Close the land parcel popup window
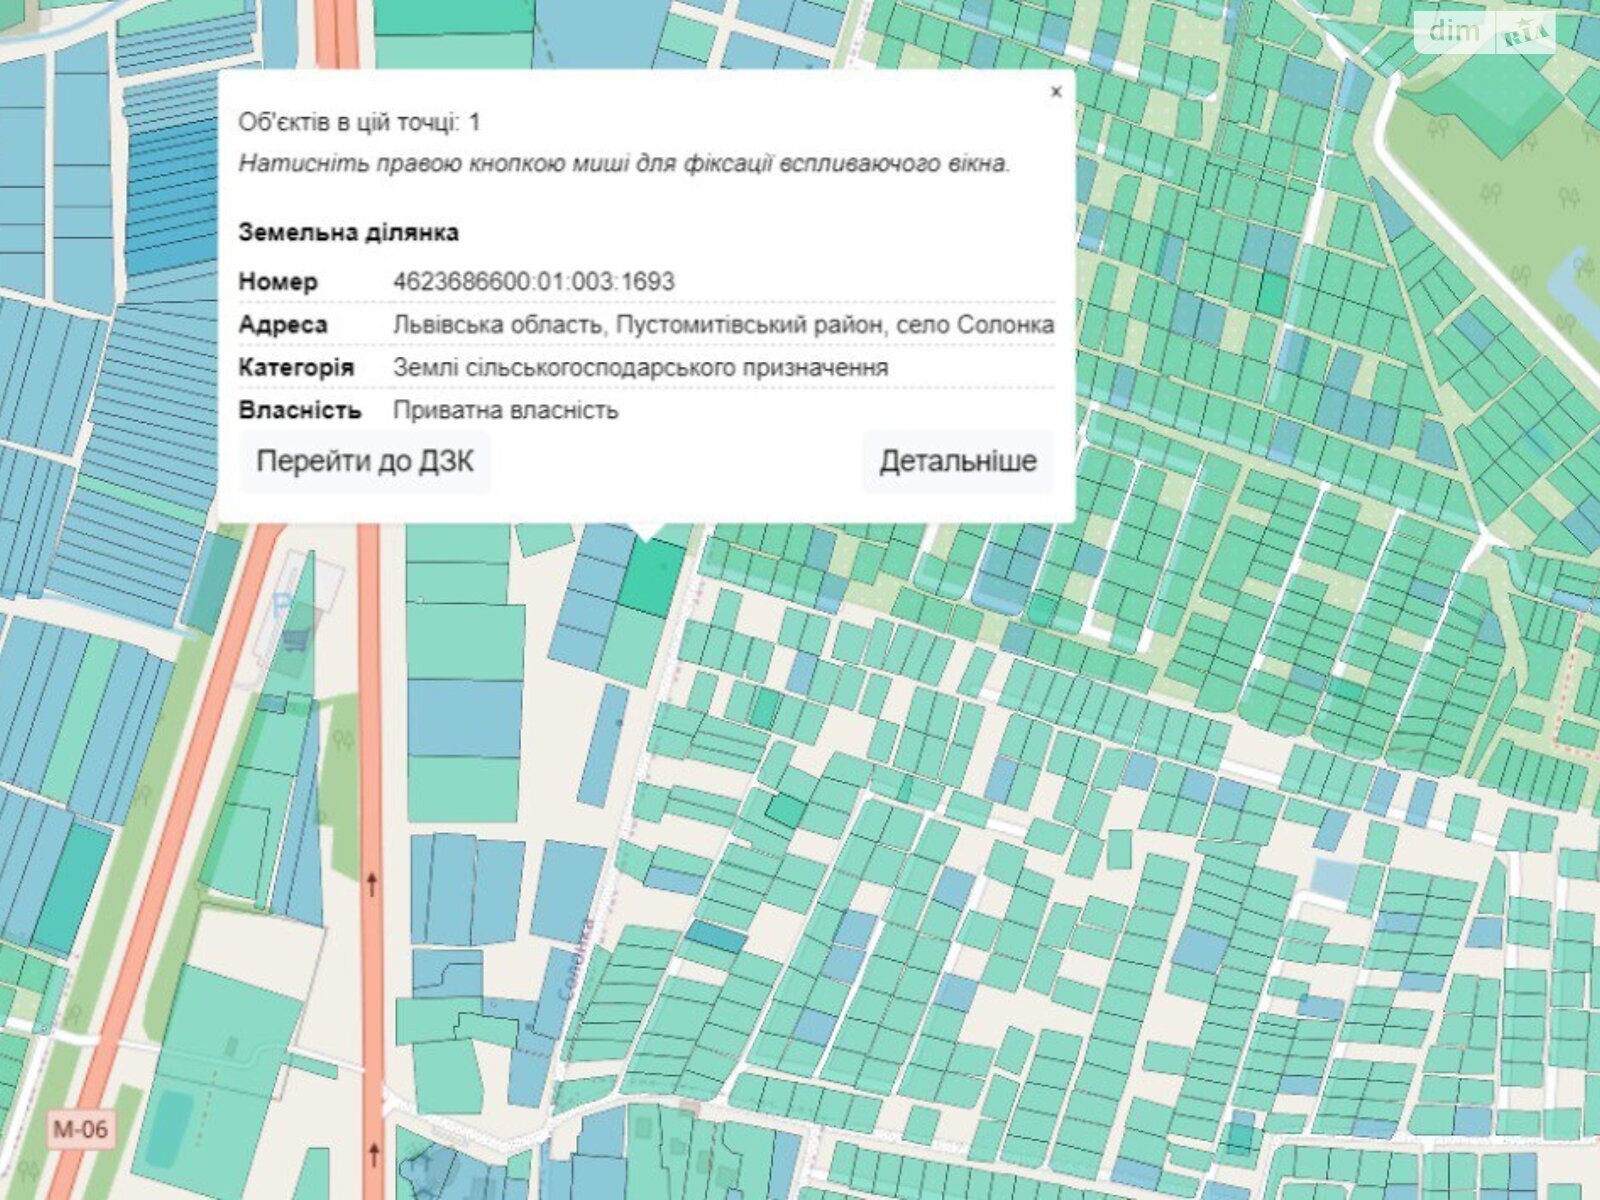 [x=1056, y=92]
